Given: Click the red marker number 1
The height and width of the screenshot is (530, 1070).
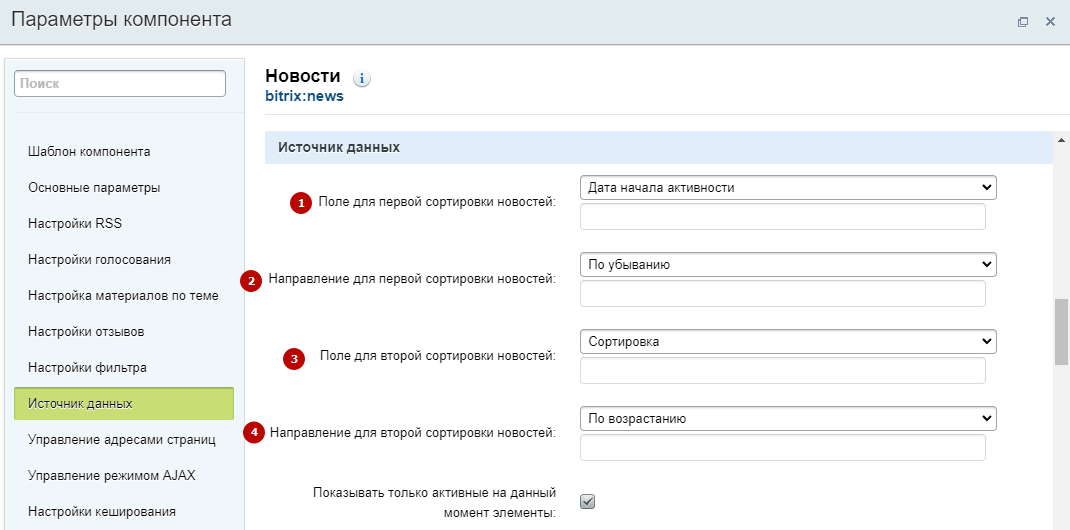Looking at the screenshot, I should (x=301, y=203).
